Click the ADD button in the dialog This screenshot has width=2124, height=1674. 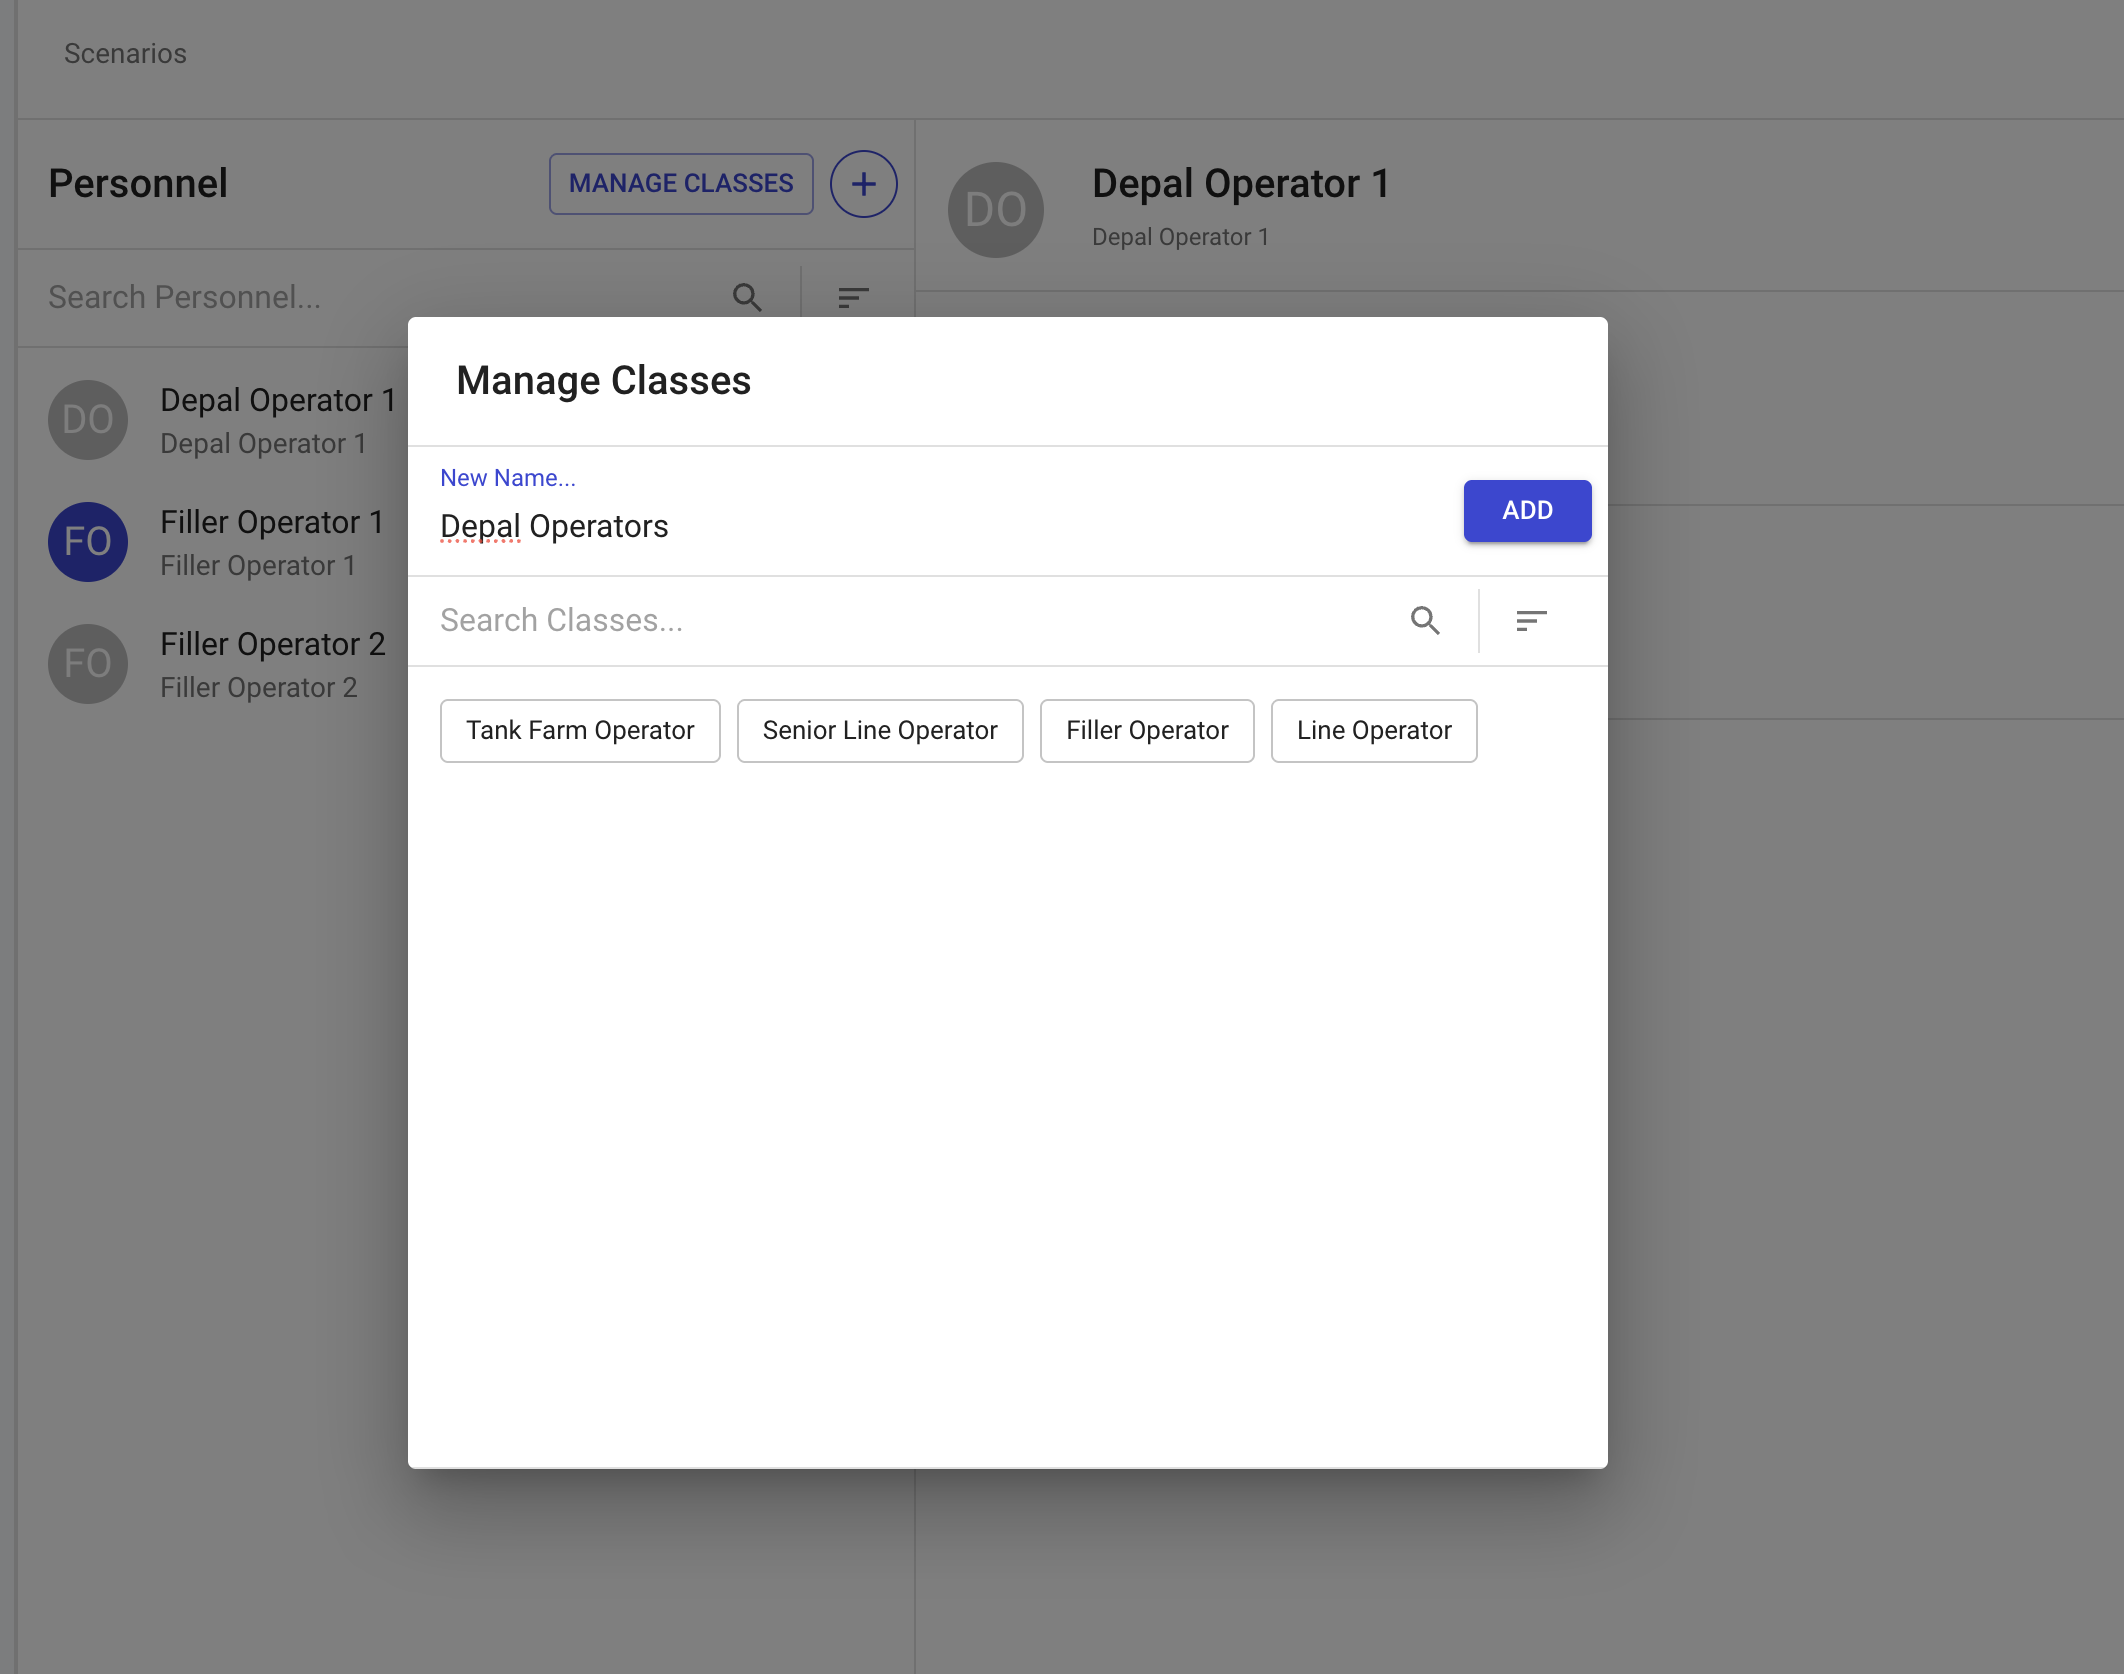coord(1526,511)
